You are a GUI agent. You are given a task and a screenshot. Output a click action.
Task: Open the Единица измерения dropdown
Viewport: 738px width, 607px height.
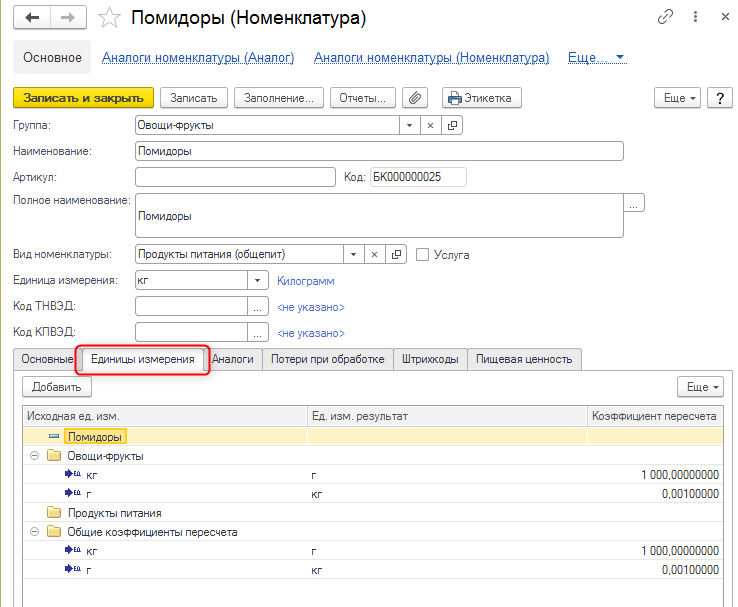pyautogui.click(x=259, y=281)
